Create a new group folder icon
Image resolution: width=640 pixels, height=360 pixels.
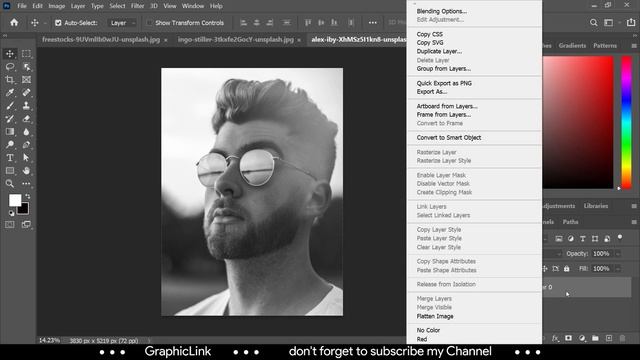click(596, 338)
